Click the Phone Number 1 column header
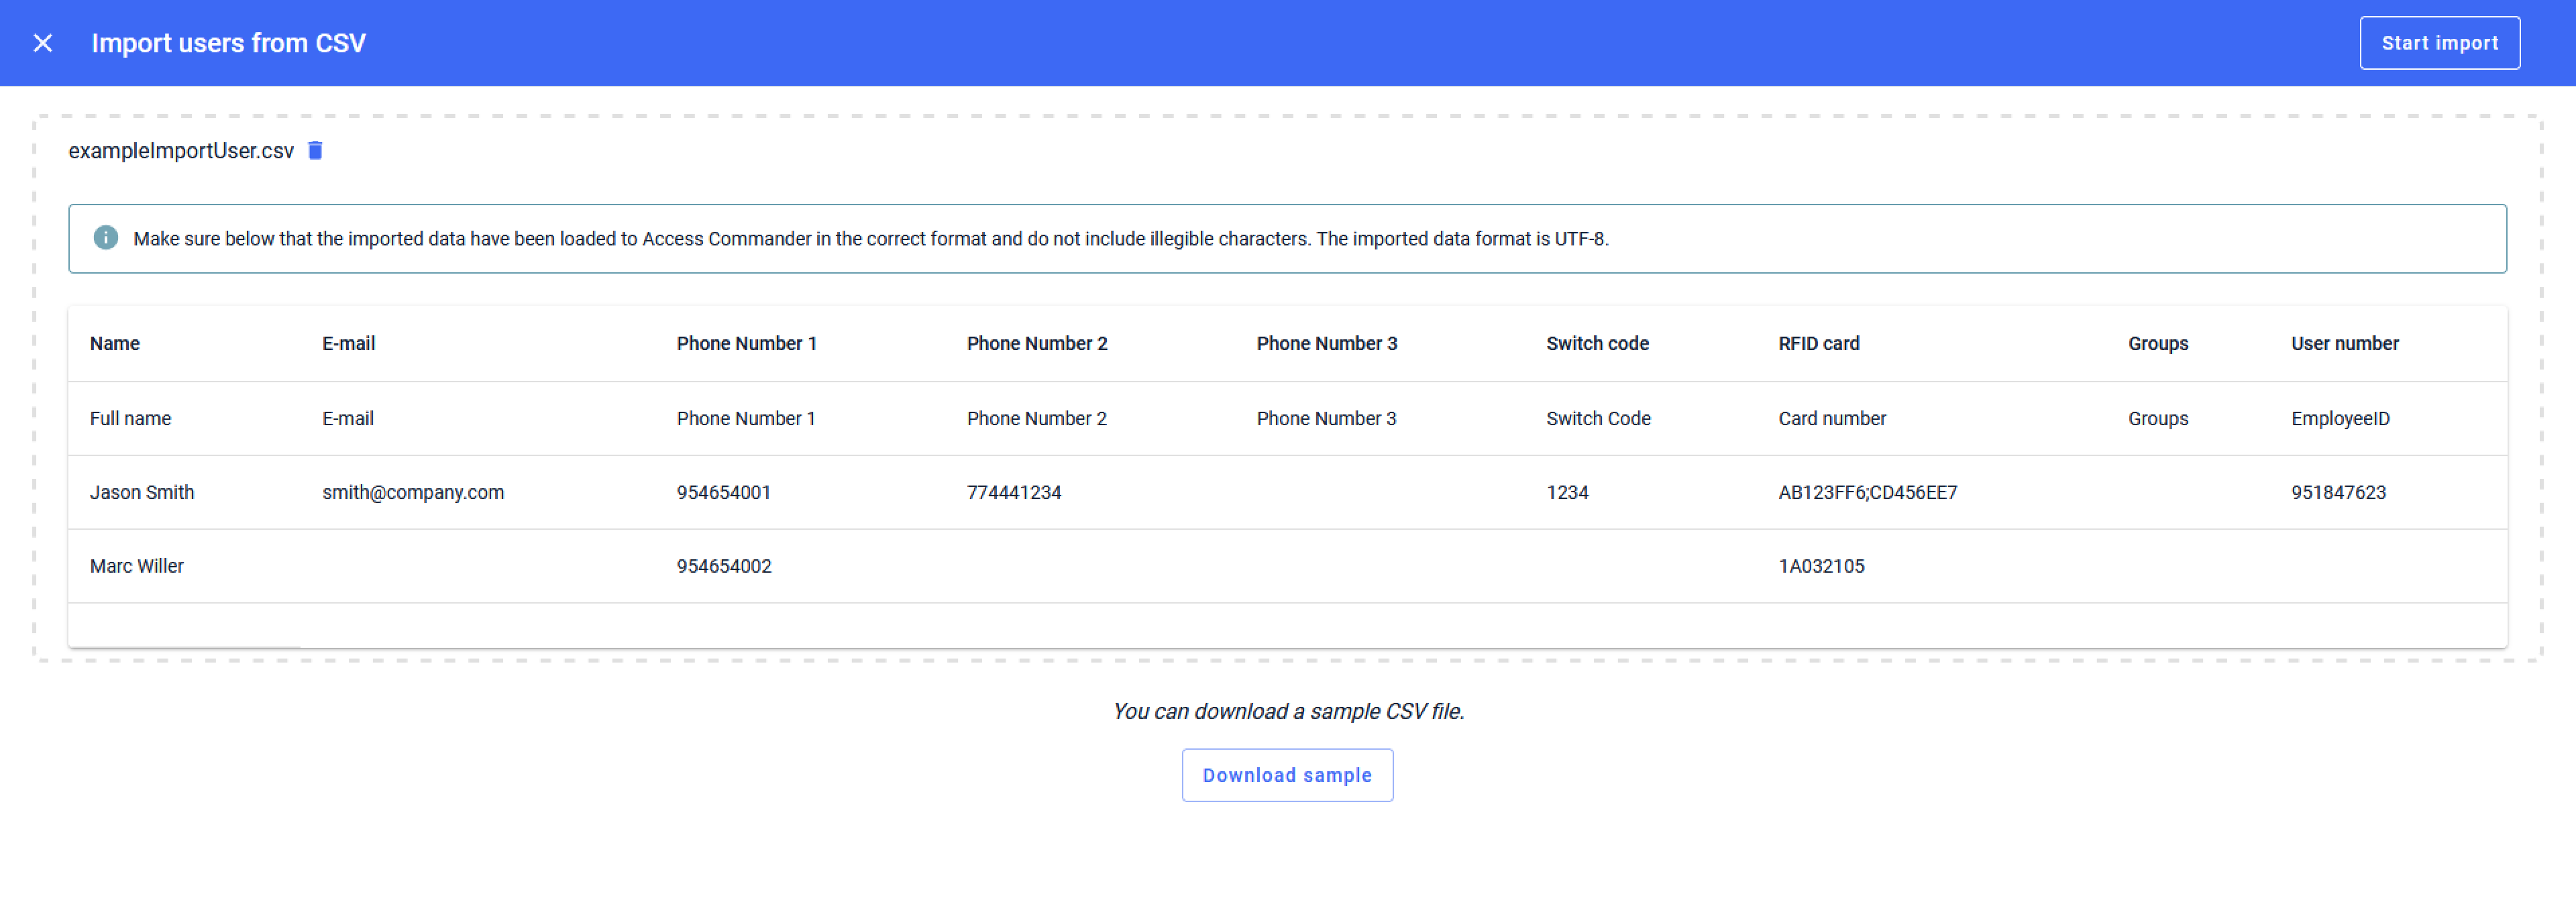 click(746, 343)
